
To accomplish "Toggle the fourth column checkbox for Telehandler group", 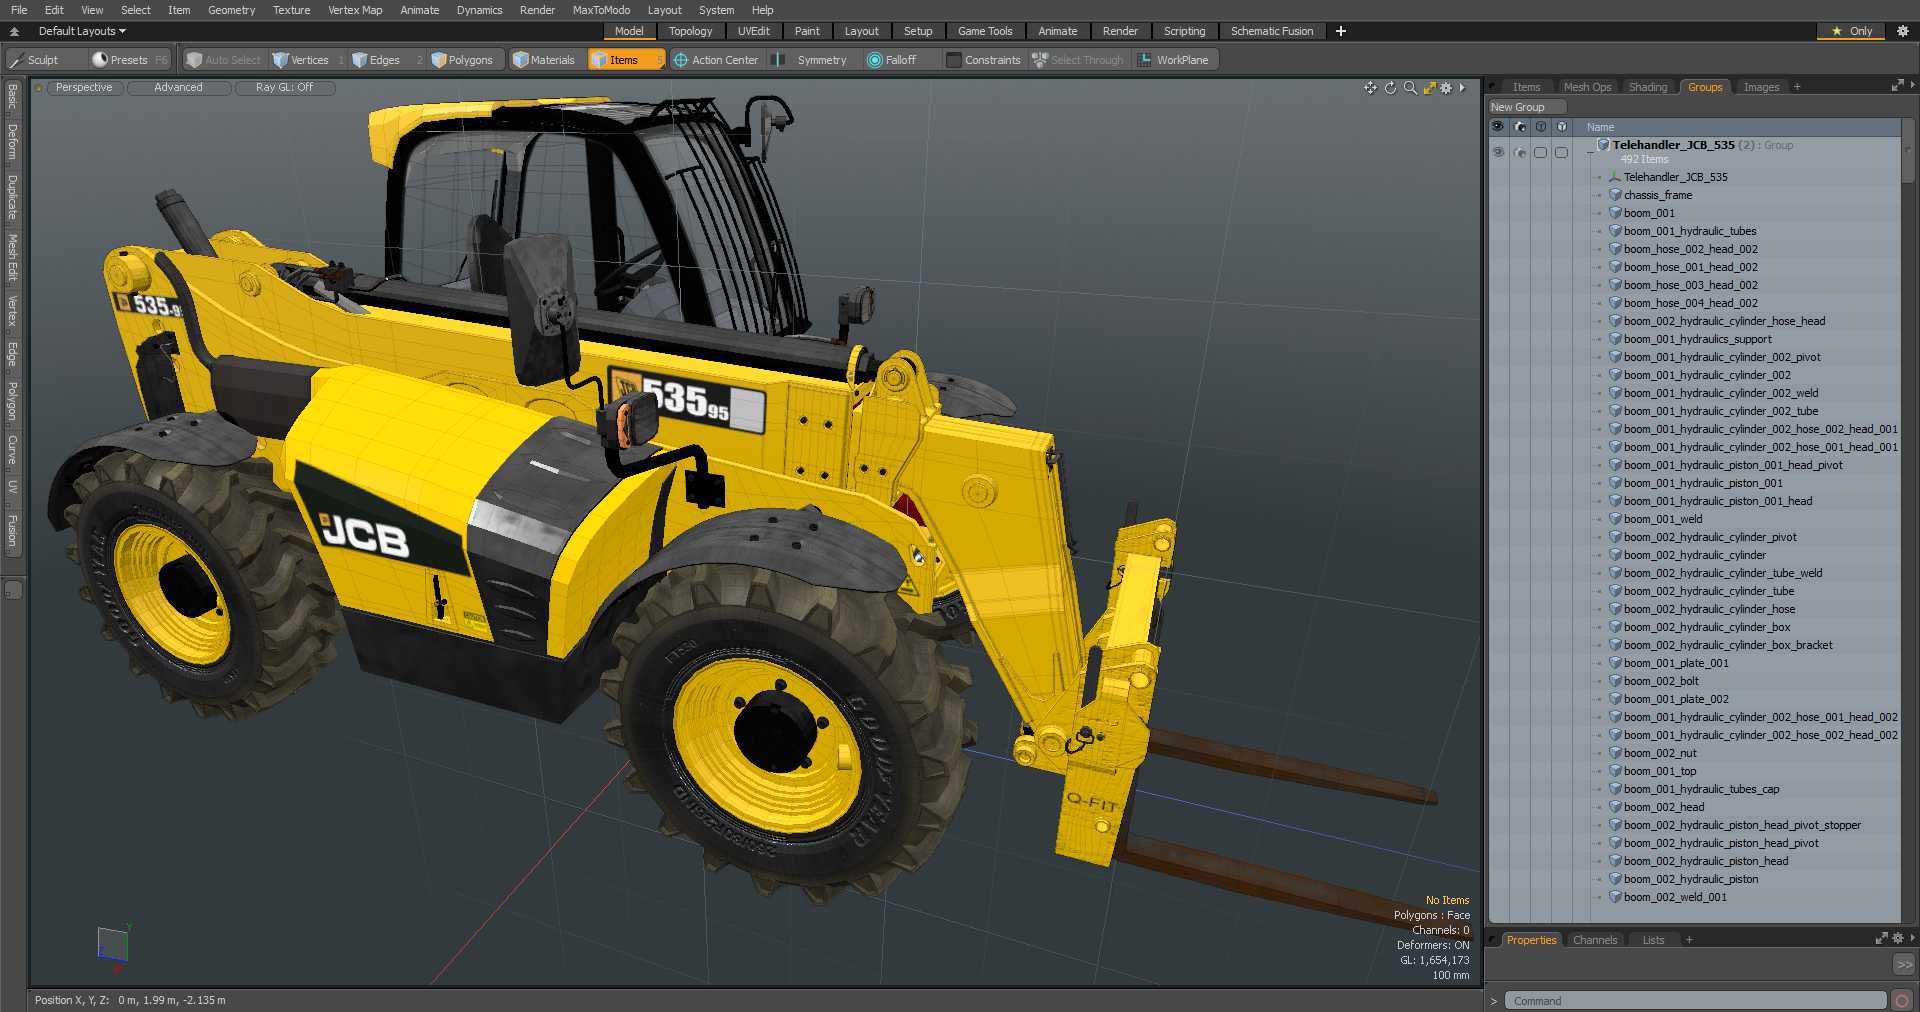I will click(1562, 152).
